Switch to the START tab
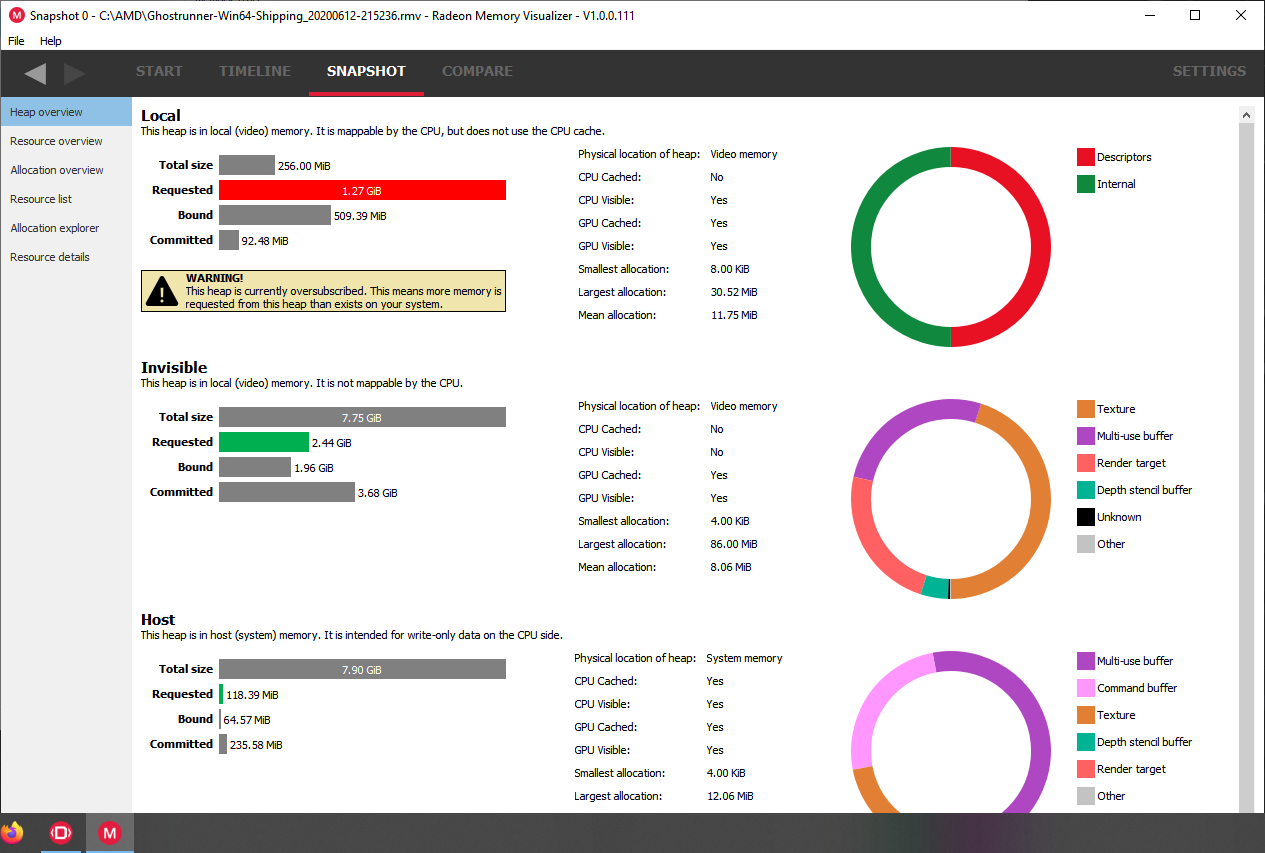Screen dimensions: 1265x853 (159, 71)
